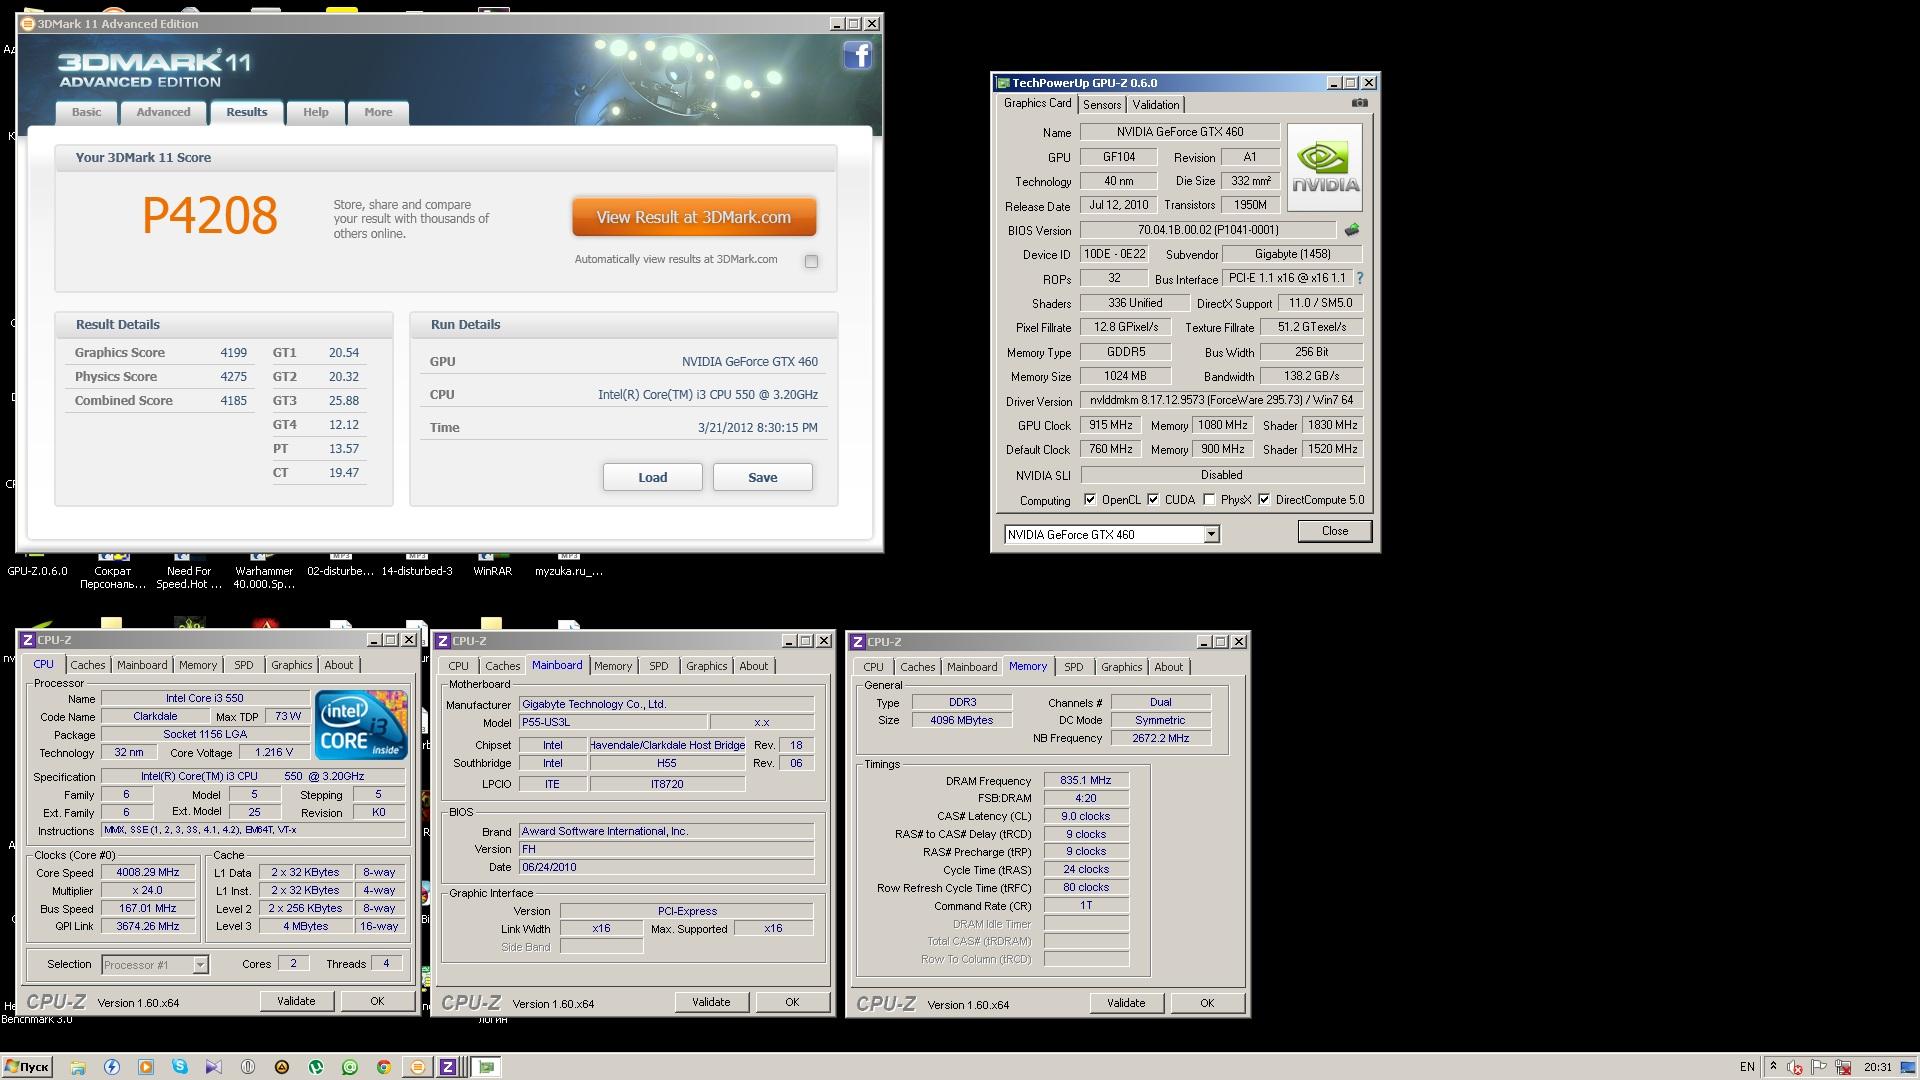The width and height of the screenshot is (1920, 1080).
Task: Click the purple Visual Studio taskbar icon
Action: point(214,1067)
